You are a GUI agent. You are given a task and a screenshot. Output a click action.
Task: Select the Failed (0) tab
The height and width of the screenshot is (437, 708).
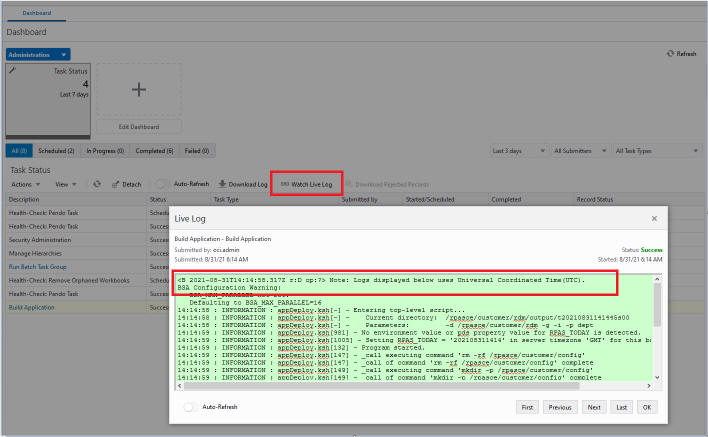pos(197,151)
